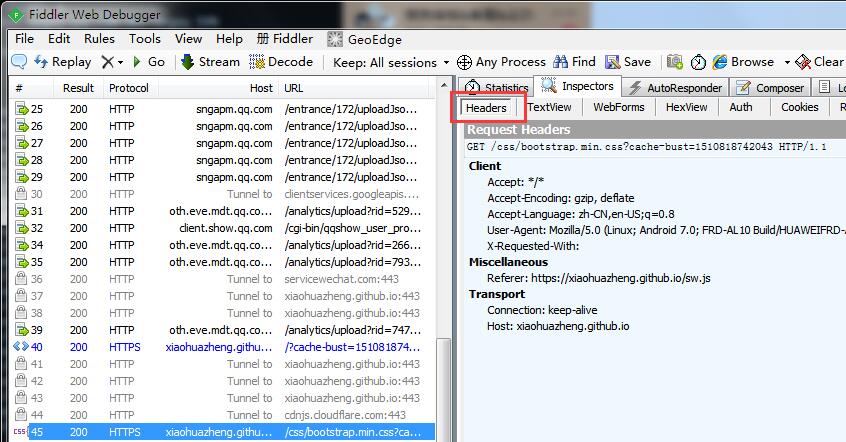Click the GET request line
Image resolution: width=846 pixels, height=442 pixels.
(646, 146)
